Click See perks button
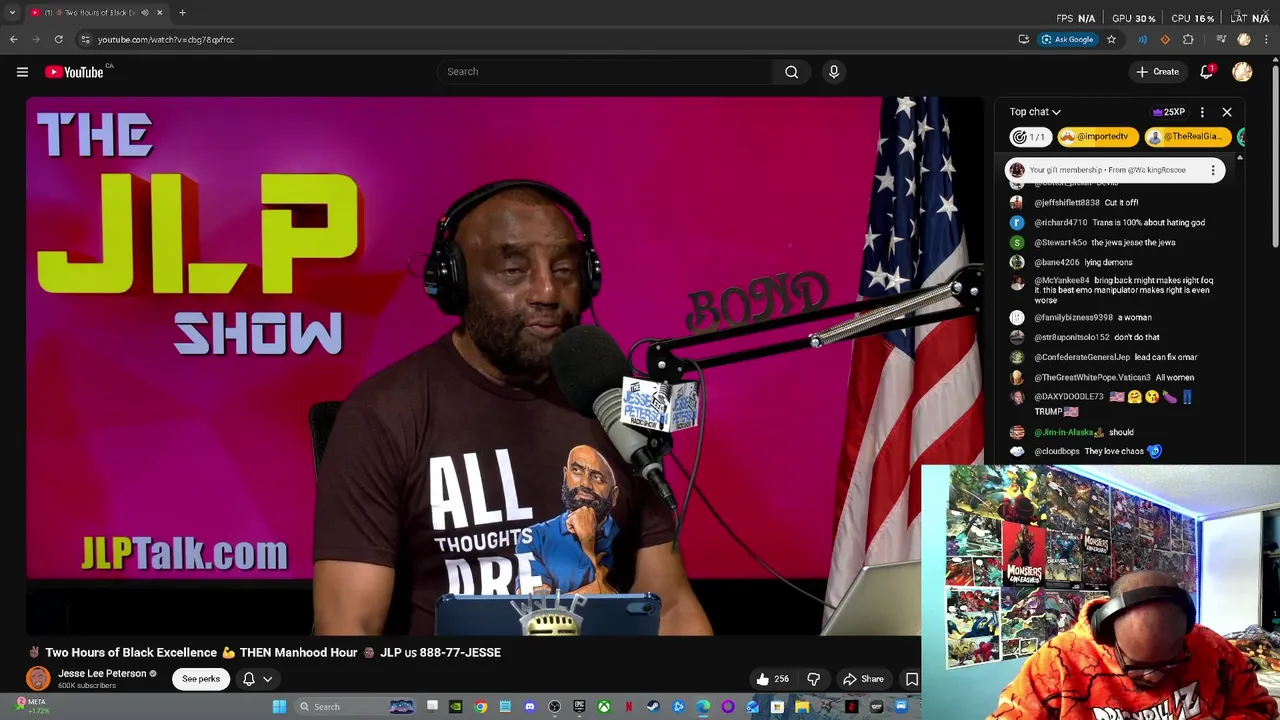The height and width of the screenshot is (720, 1280). tap(201, 679)
